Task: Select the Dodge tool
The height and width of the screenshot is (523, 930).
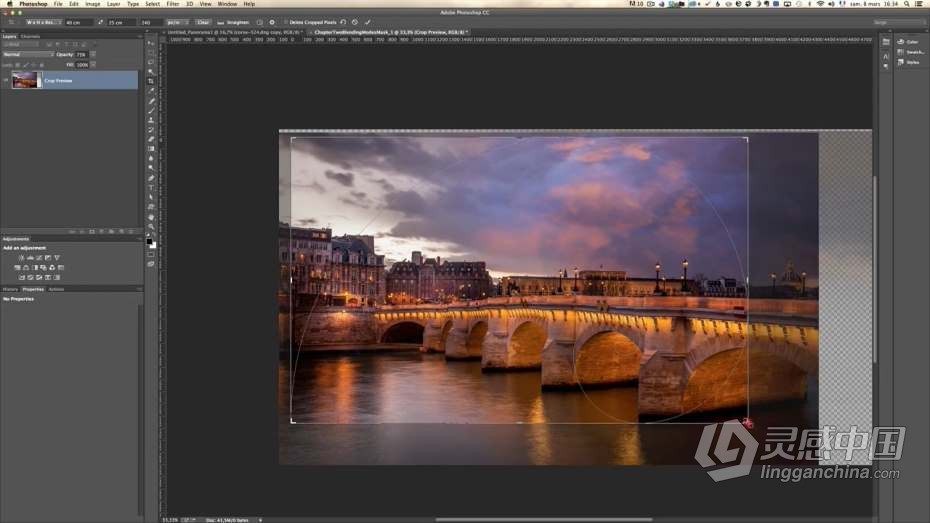Action: 151,168
